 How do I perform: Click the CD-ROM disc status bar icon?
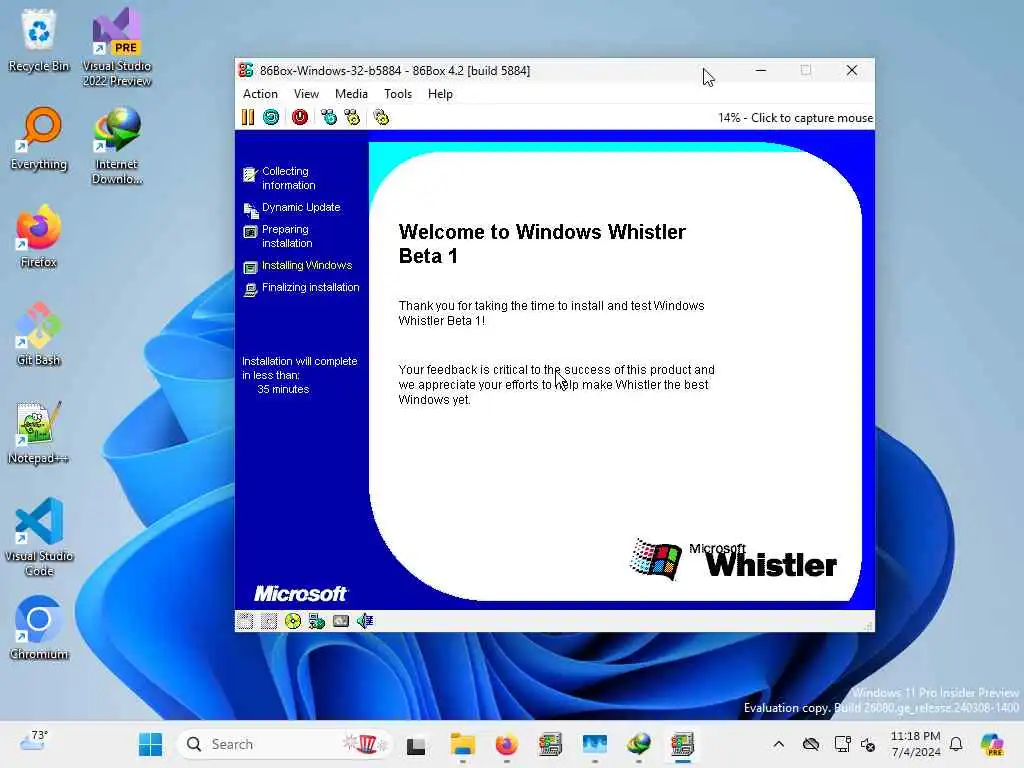pyautogui.click(x=293, y=621)
